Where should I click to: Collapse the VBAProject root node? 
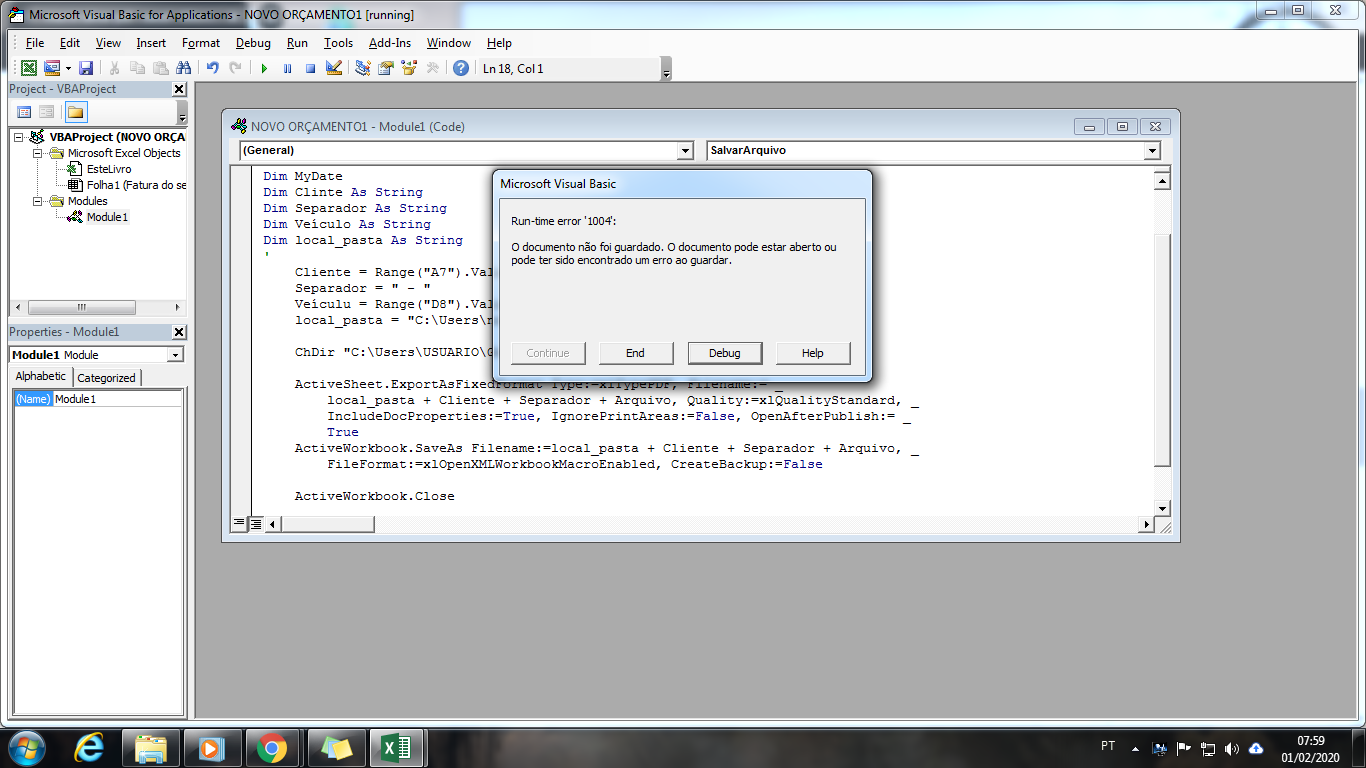19,137
